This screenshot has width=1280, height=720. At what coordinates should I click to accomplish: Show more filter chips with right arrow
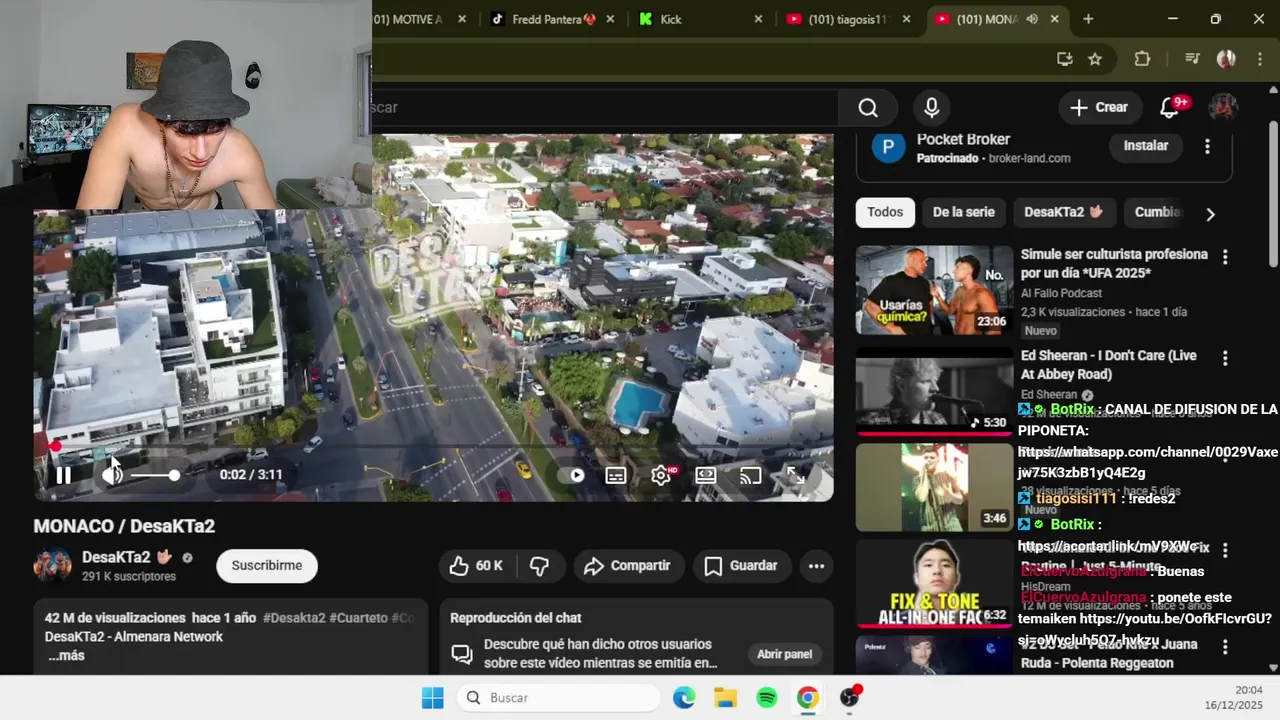coord(1210,213)
